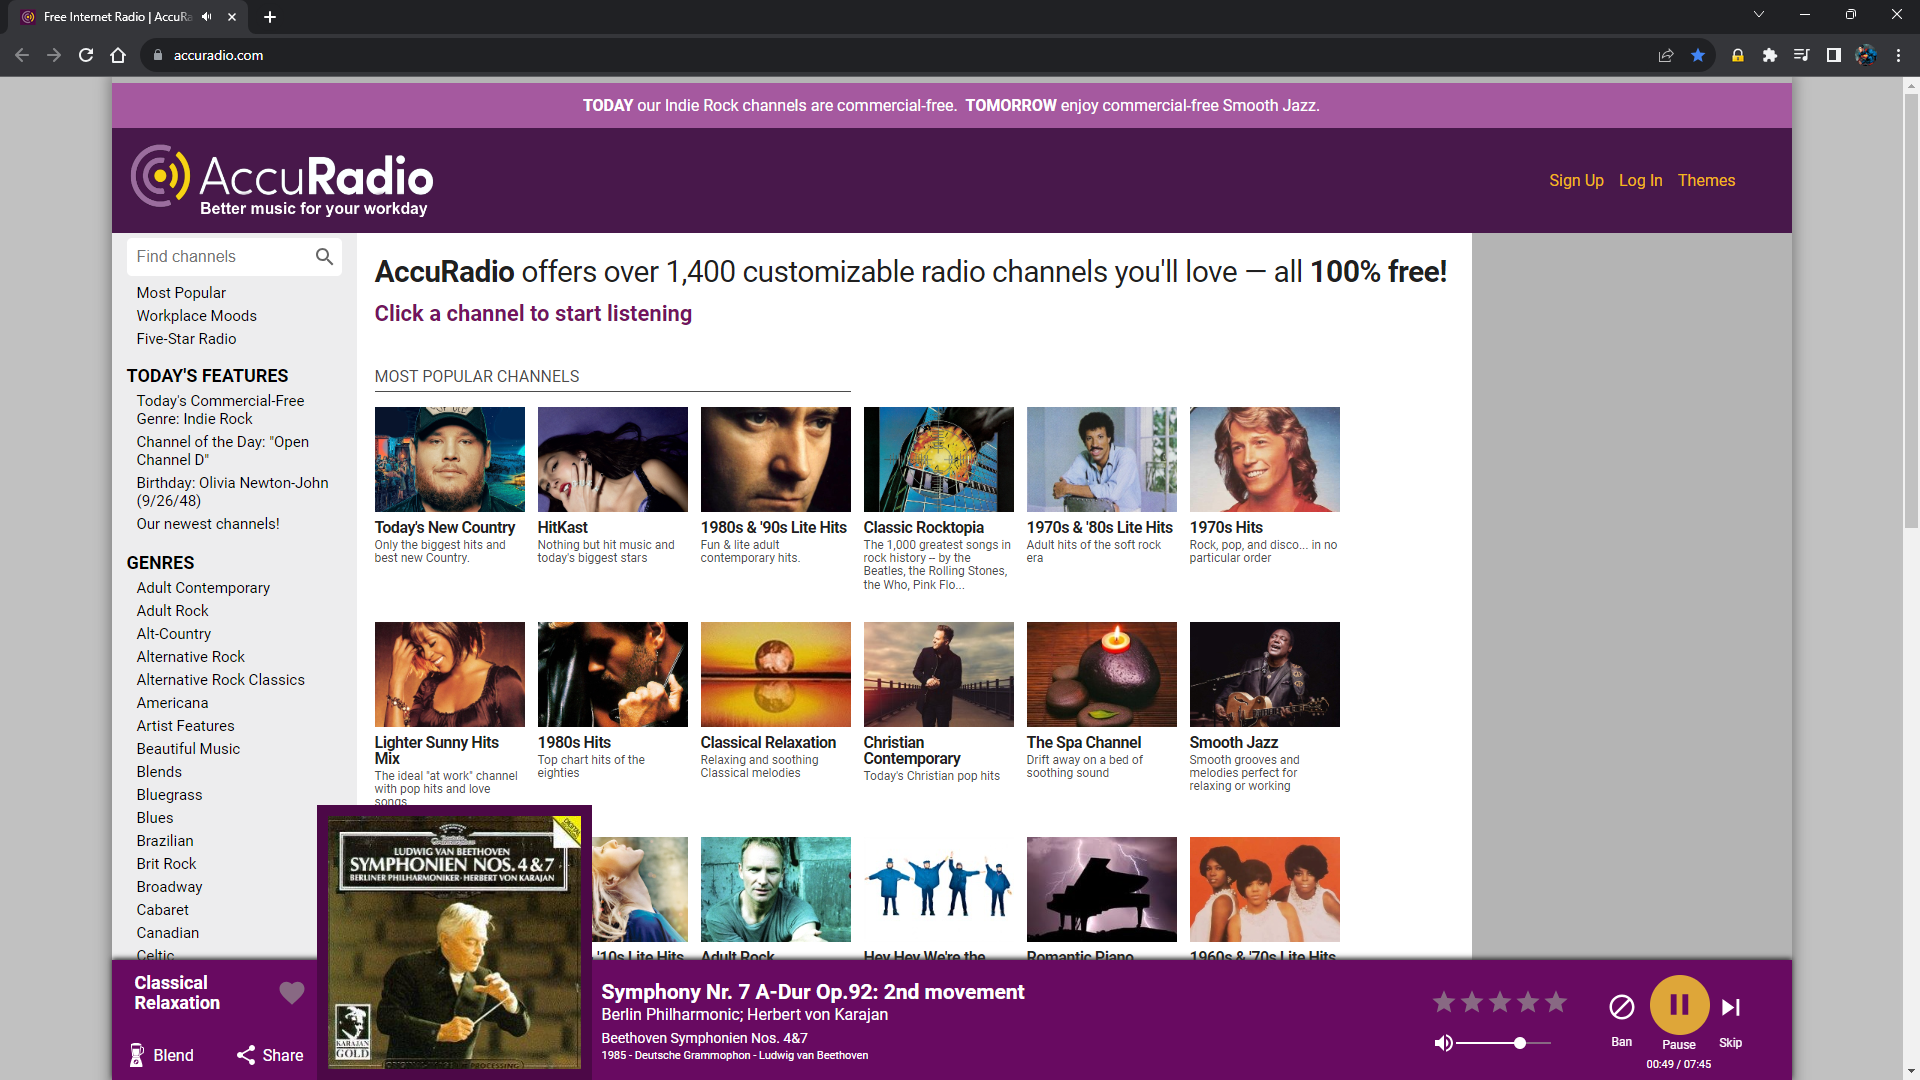The image size is (1920, 1080).
Task: Expand the tab search chevron
Action: [1758, 15]
